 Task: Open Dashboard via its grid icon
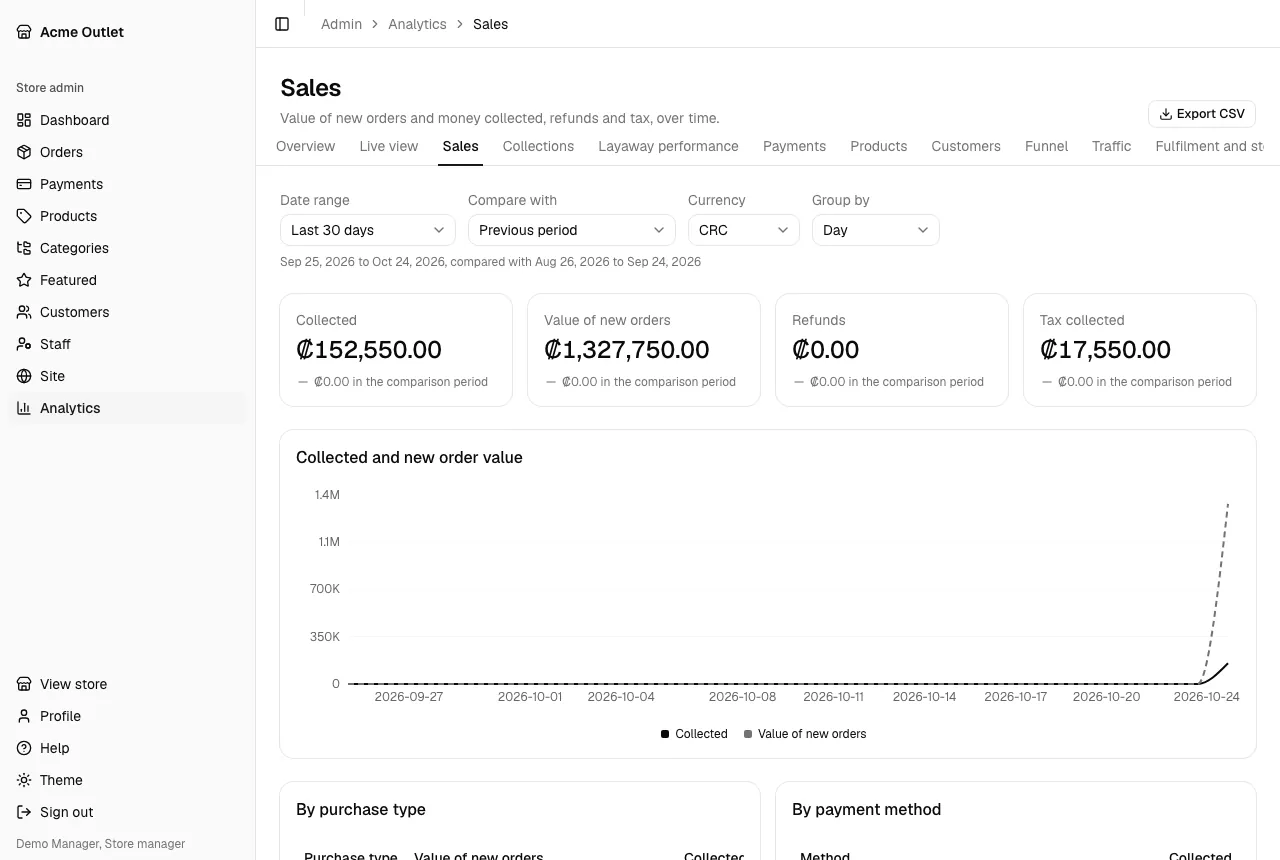(x=24, y=120)
